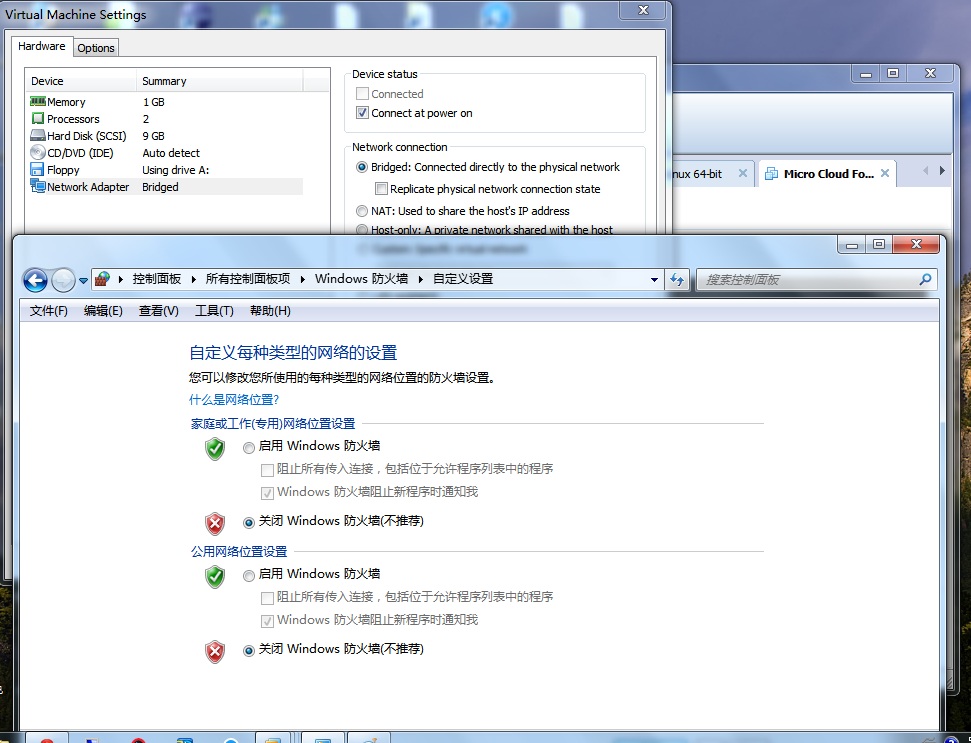The image size is (971, 743).
Task: Toggle the Connected checkbox
Action: click(362, 93)
